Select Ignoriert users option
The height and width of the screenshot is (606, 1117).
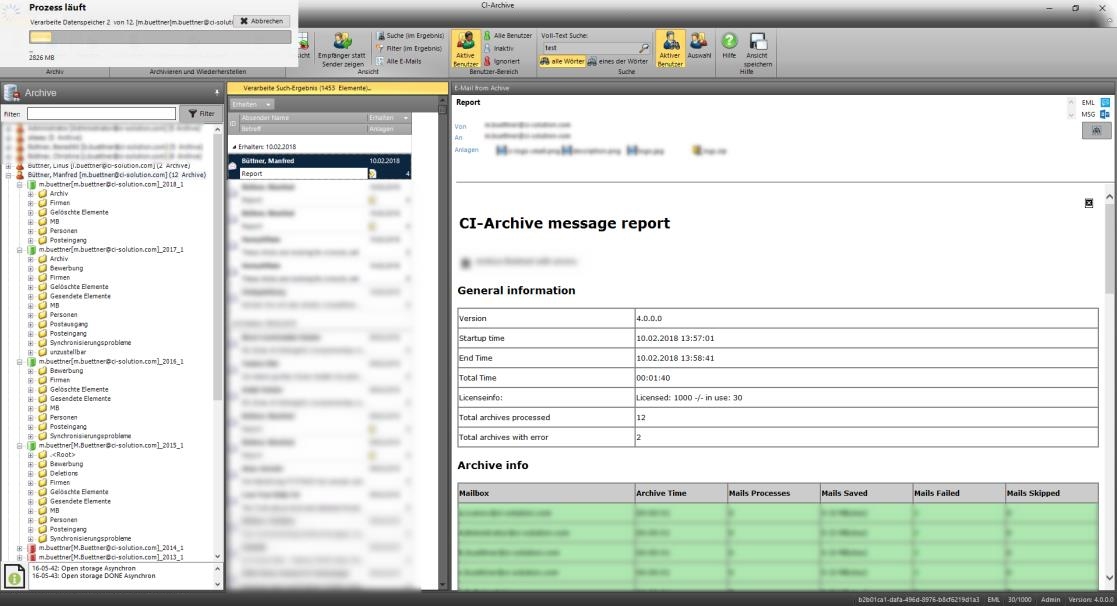pyautogui.click(x=502, y=61)
